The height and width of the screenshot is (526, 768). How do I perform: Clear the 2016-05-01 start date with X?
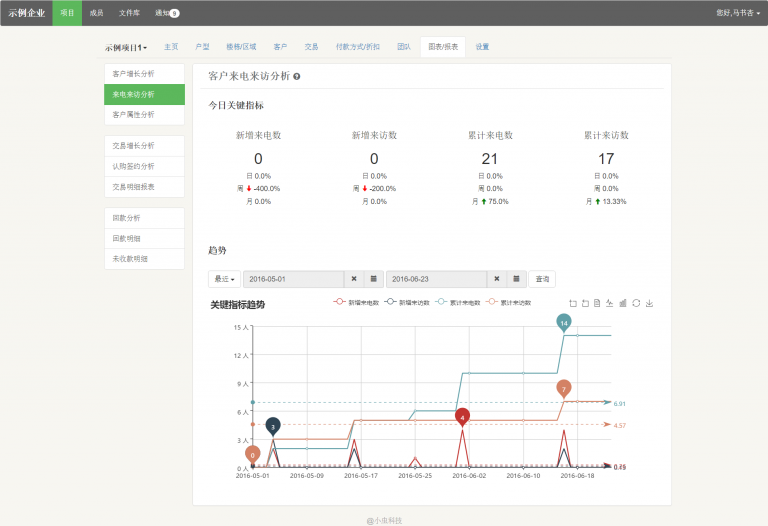354,279
